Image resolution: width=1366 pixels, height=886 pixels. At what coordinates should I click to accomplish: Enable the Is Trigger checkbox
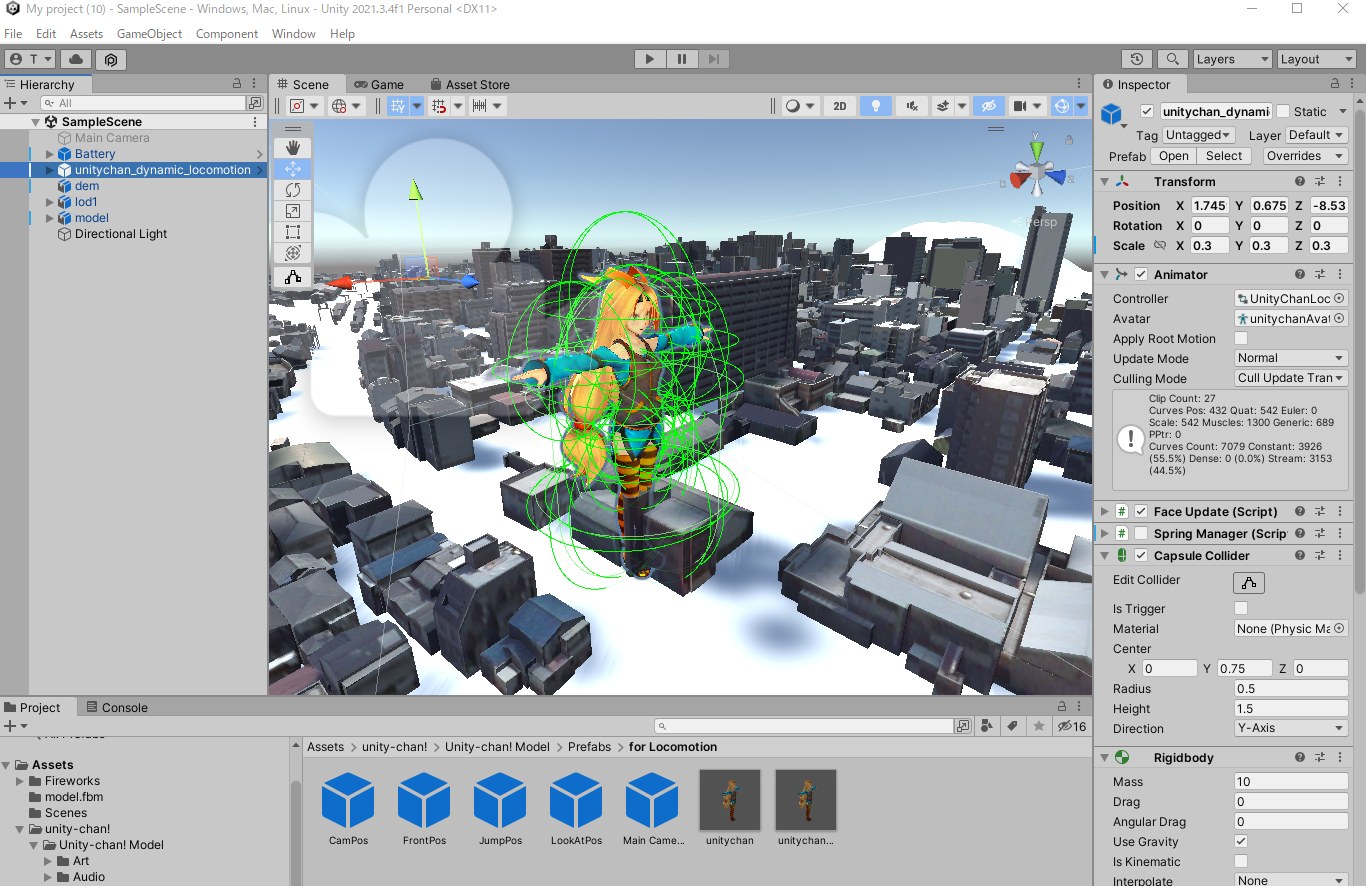pyautogui.click(x=1241, y=609)
